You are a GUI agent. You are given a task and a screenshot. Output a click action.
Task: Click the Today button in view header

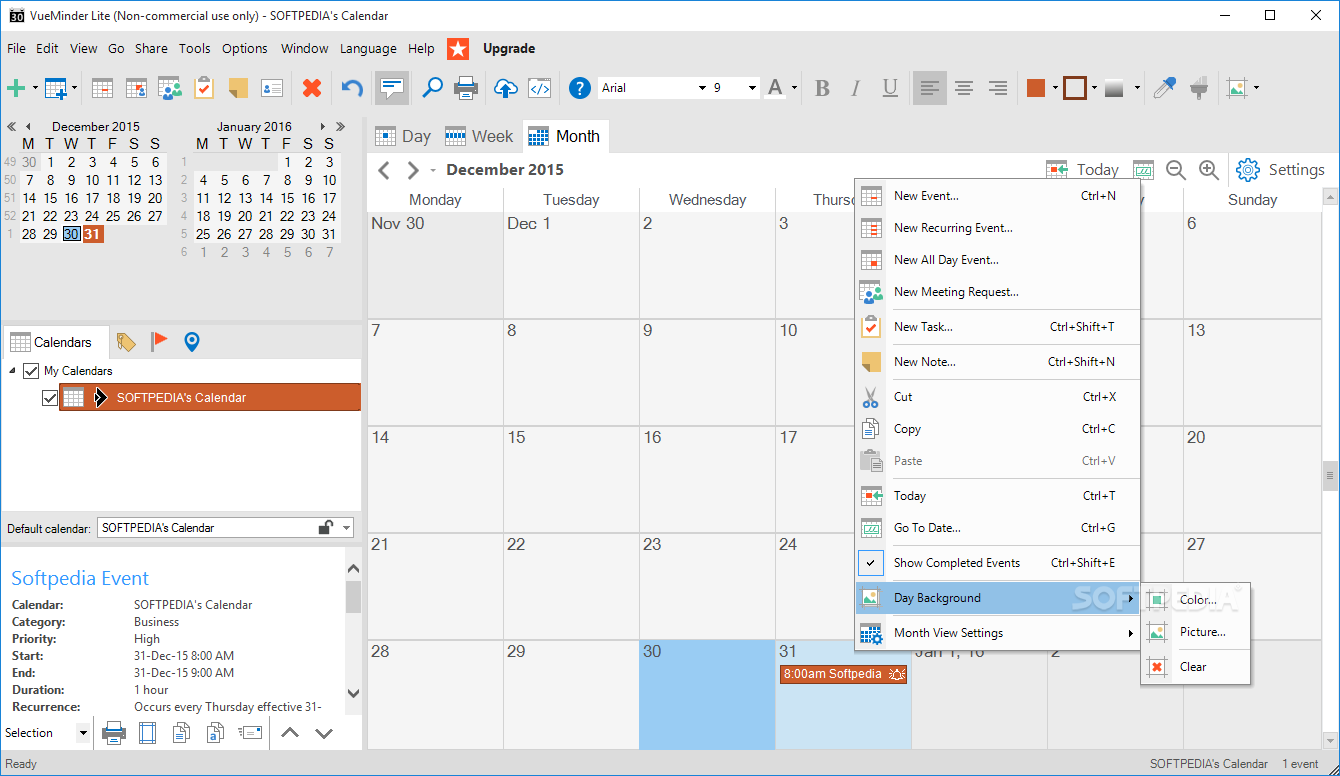click(x=1082, y=170)
